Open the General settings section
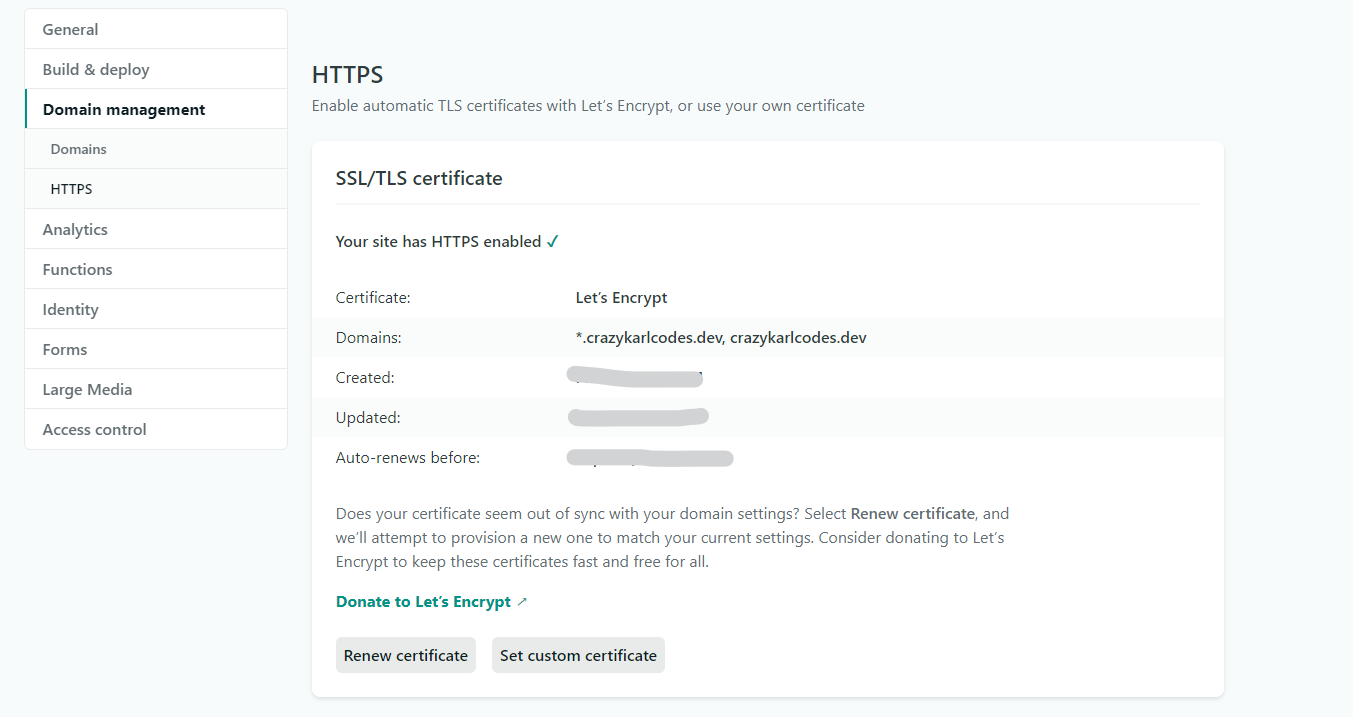Screen dimensions: 1353x717 click(x=70, y=30)
